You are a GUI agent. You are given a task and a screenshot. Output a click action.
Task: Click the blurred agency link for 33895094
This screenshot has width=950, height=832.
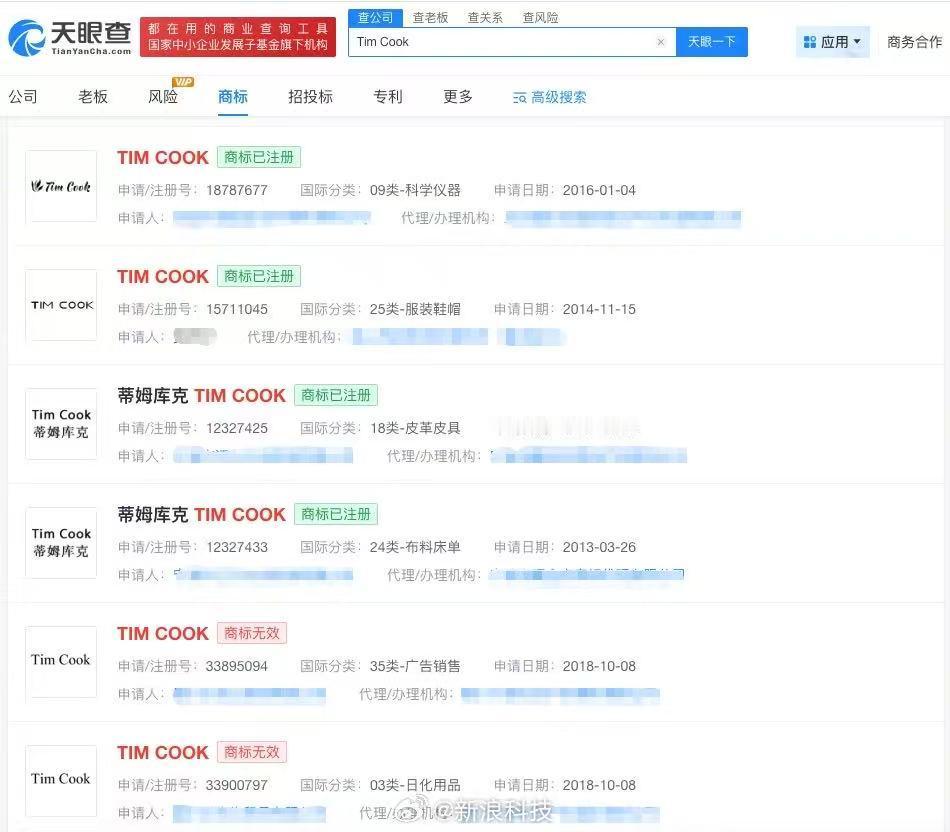pyautogui.click(x=560, y=694)
